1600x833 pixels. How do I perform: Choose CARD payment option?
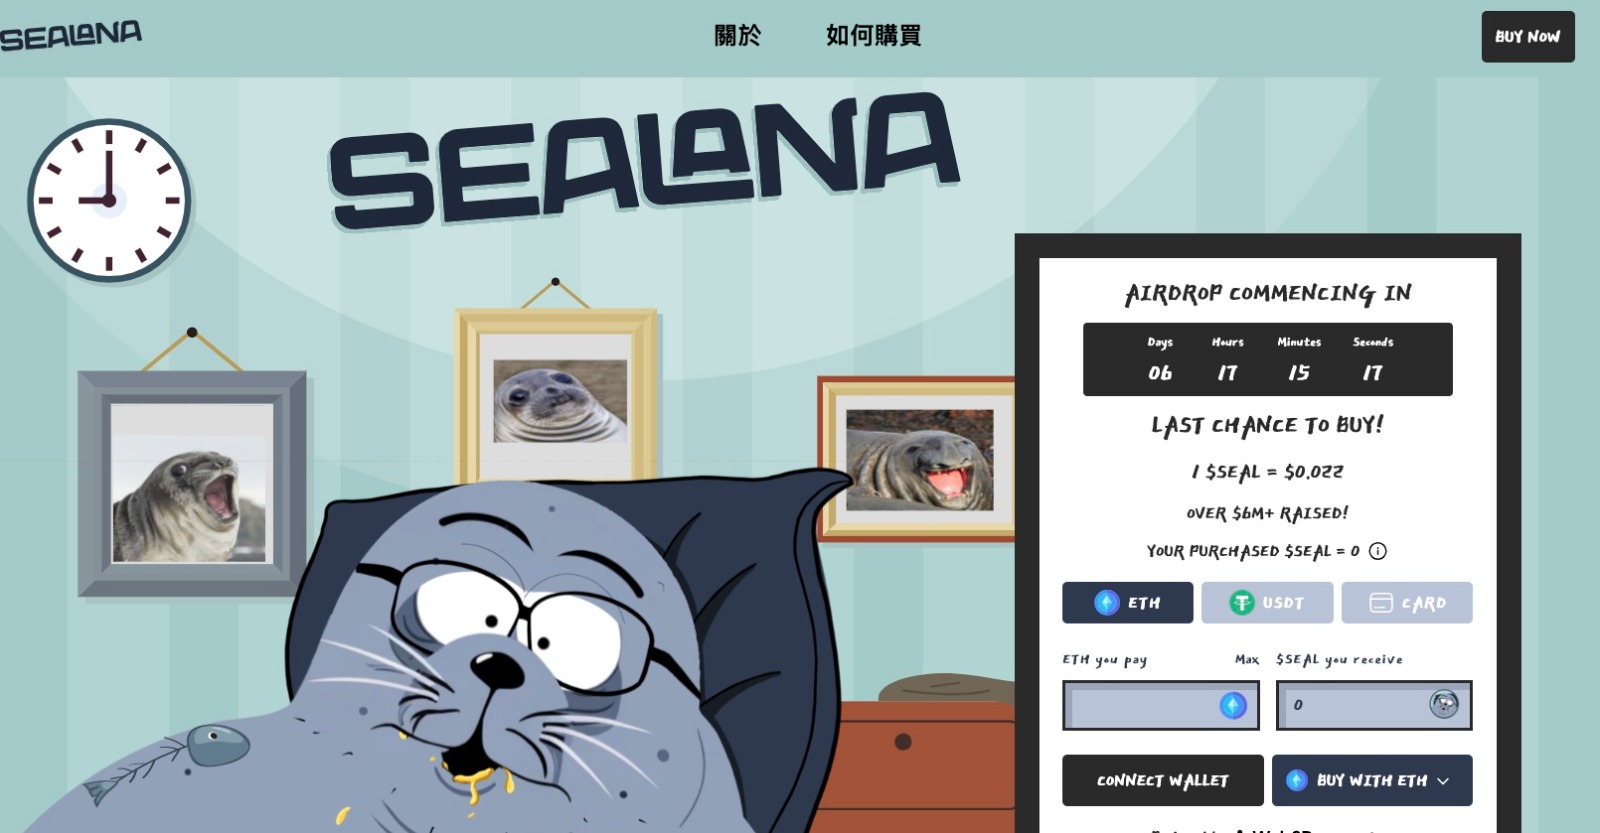click(x=1407, y=603)
